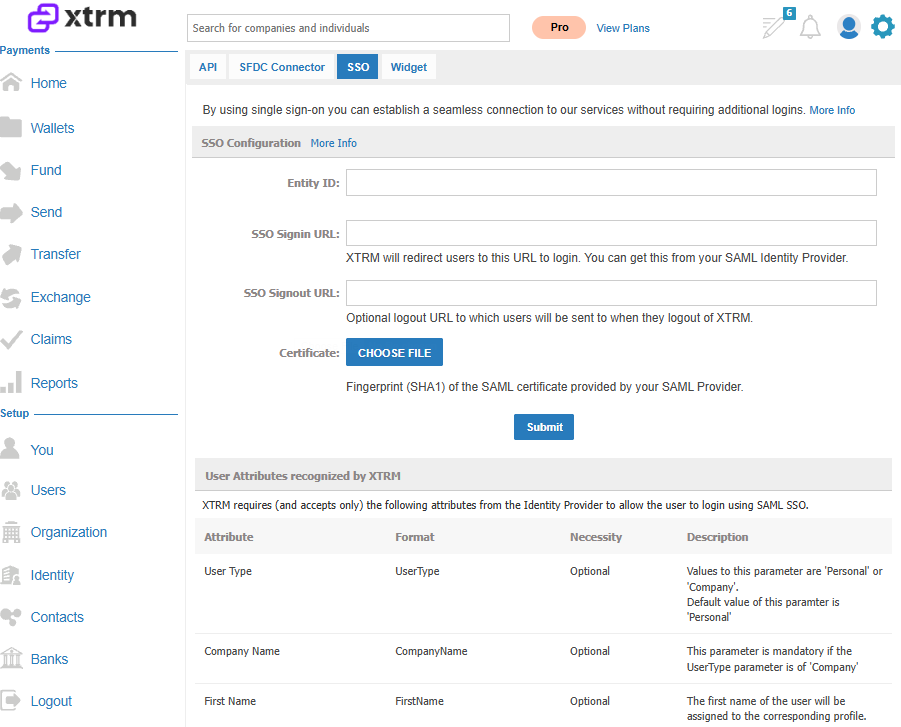Click the xtrm logo
The width and height of the screenshot is (901, 727).
(82, 17)
